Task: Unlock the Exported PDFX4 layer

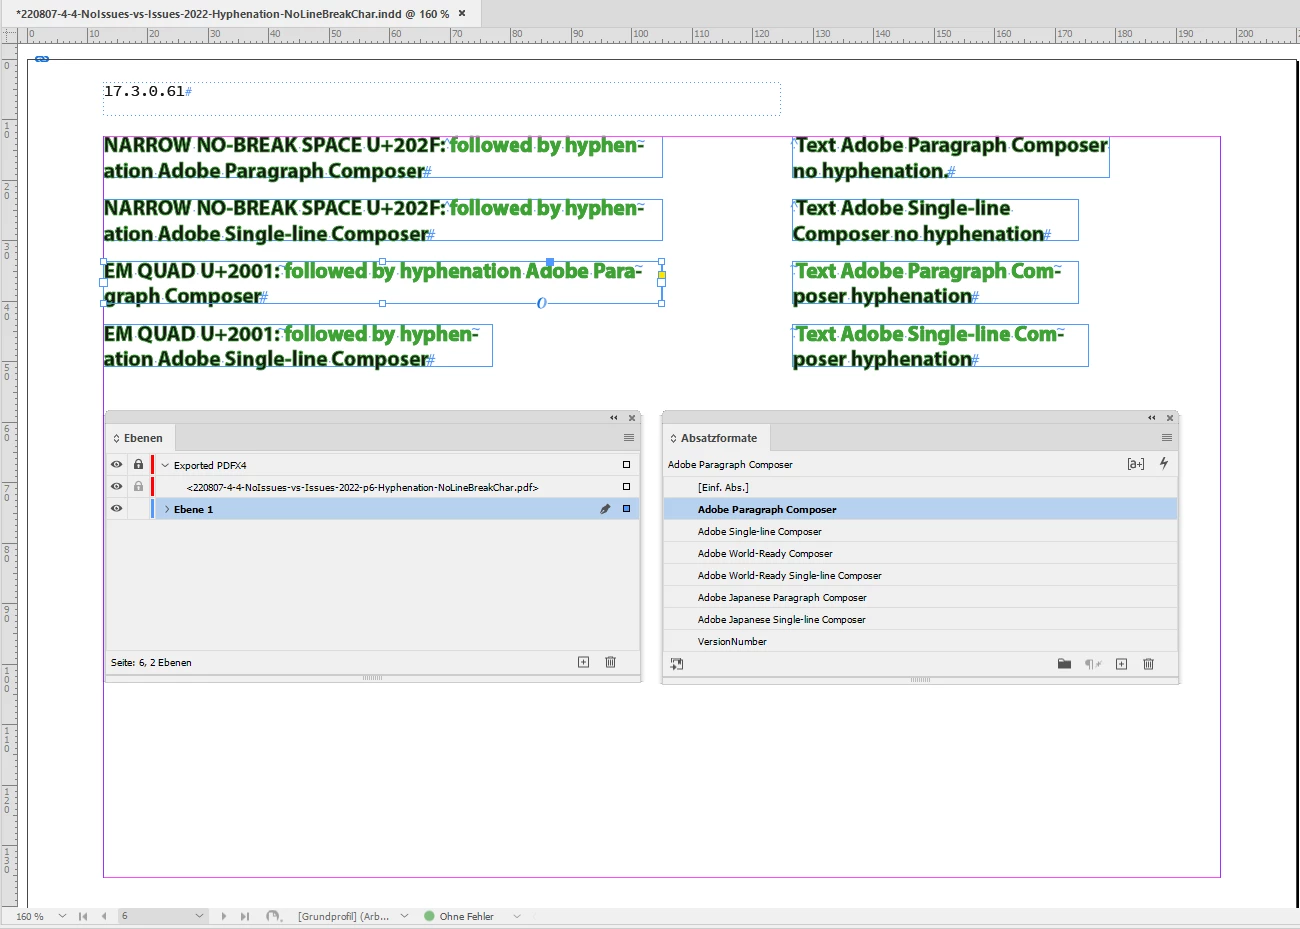Action: pos(138,465)
